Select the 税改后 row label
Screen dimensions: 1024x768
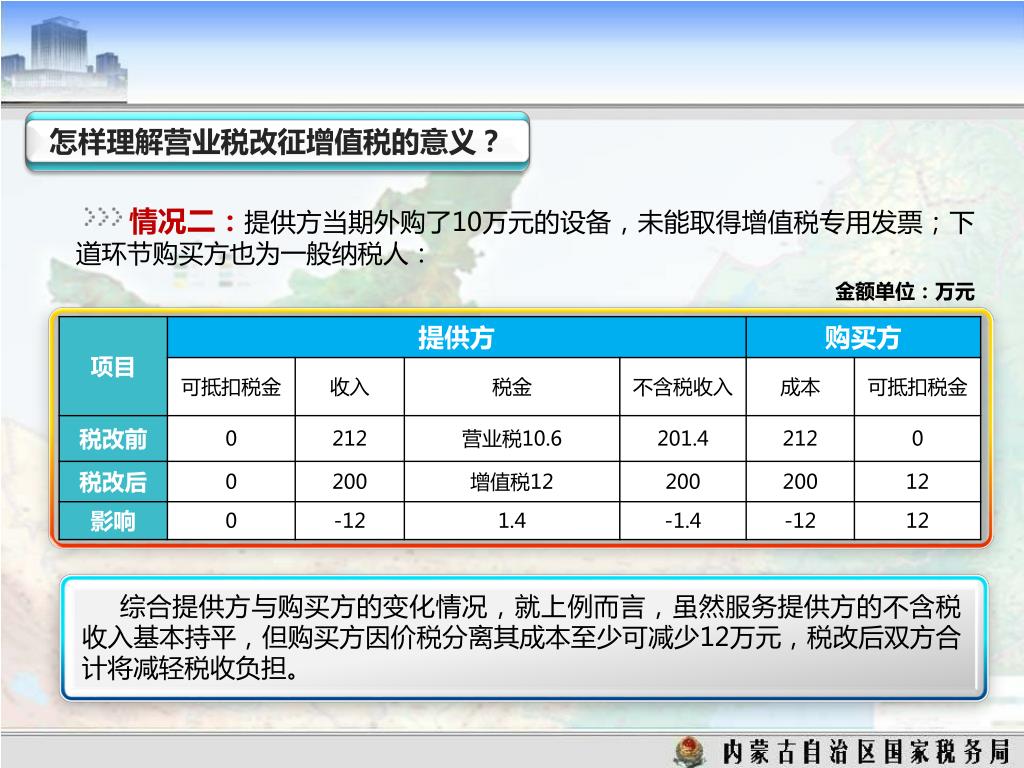pyautogui.click(x=113, y=482)
